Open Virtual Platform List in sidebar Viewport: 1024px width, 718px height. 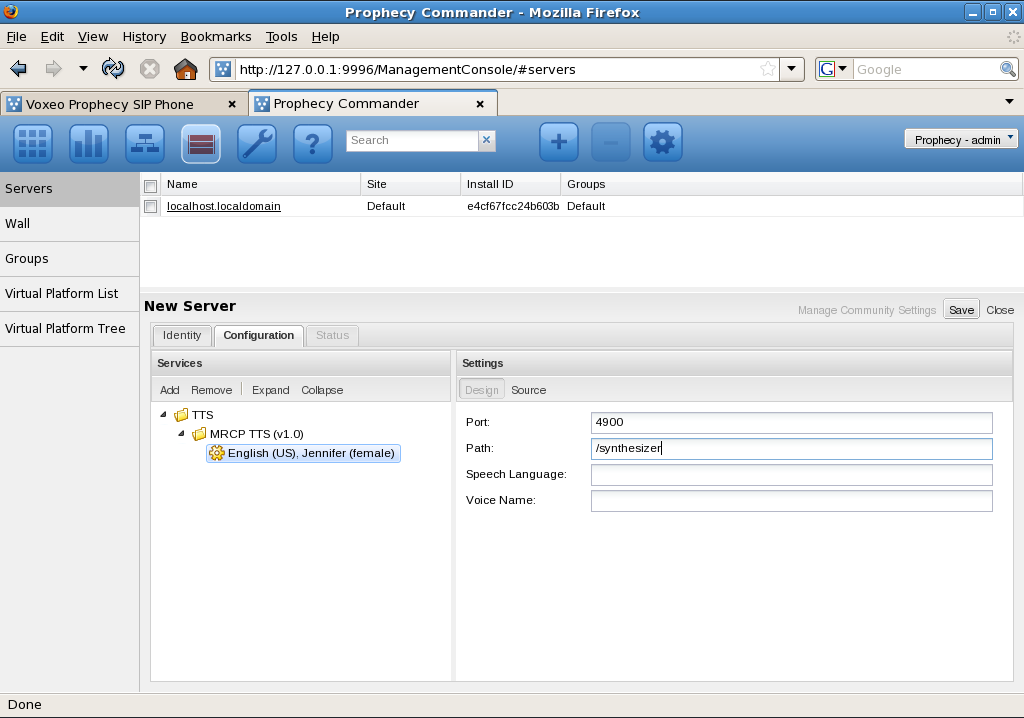tap(69, 294)
